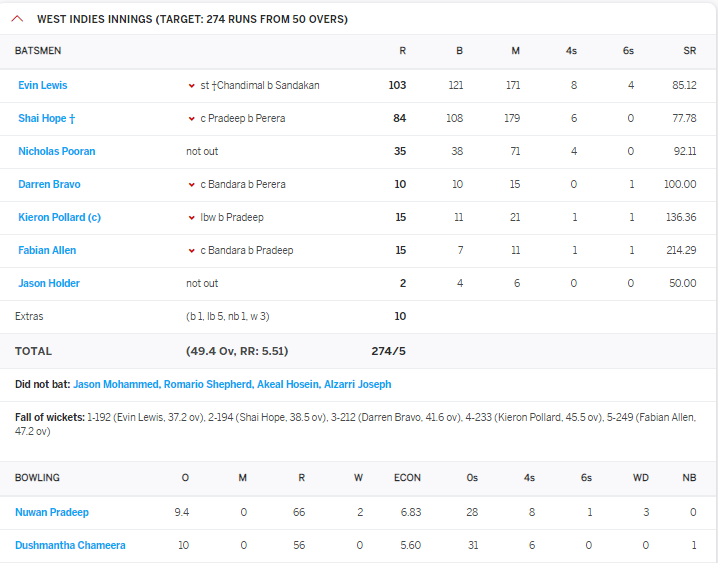The height and width of the screenshot is (563, 718).
Task: Open Nicholas Pooran player profile
Action: 56,152
